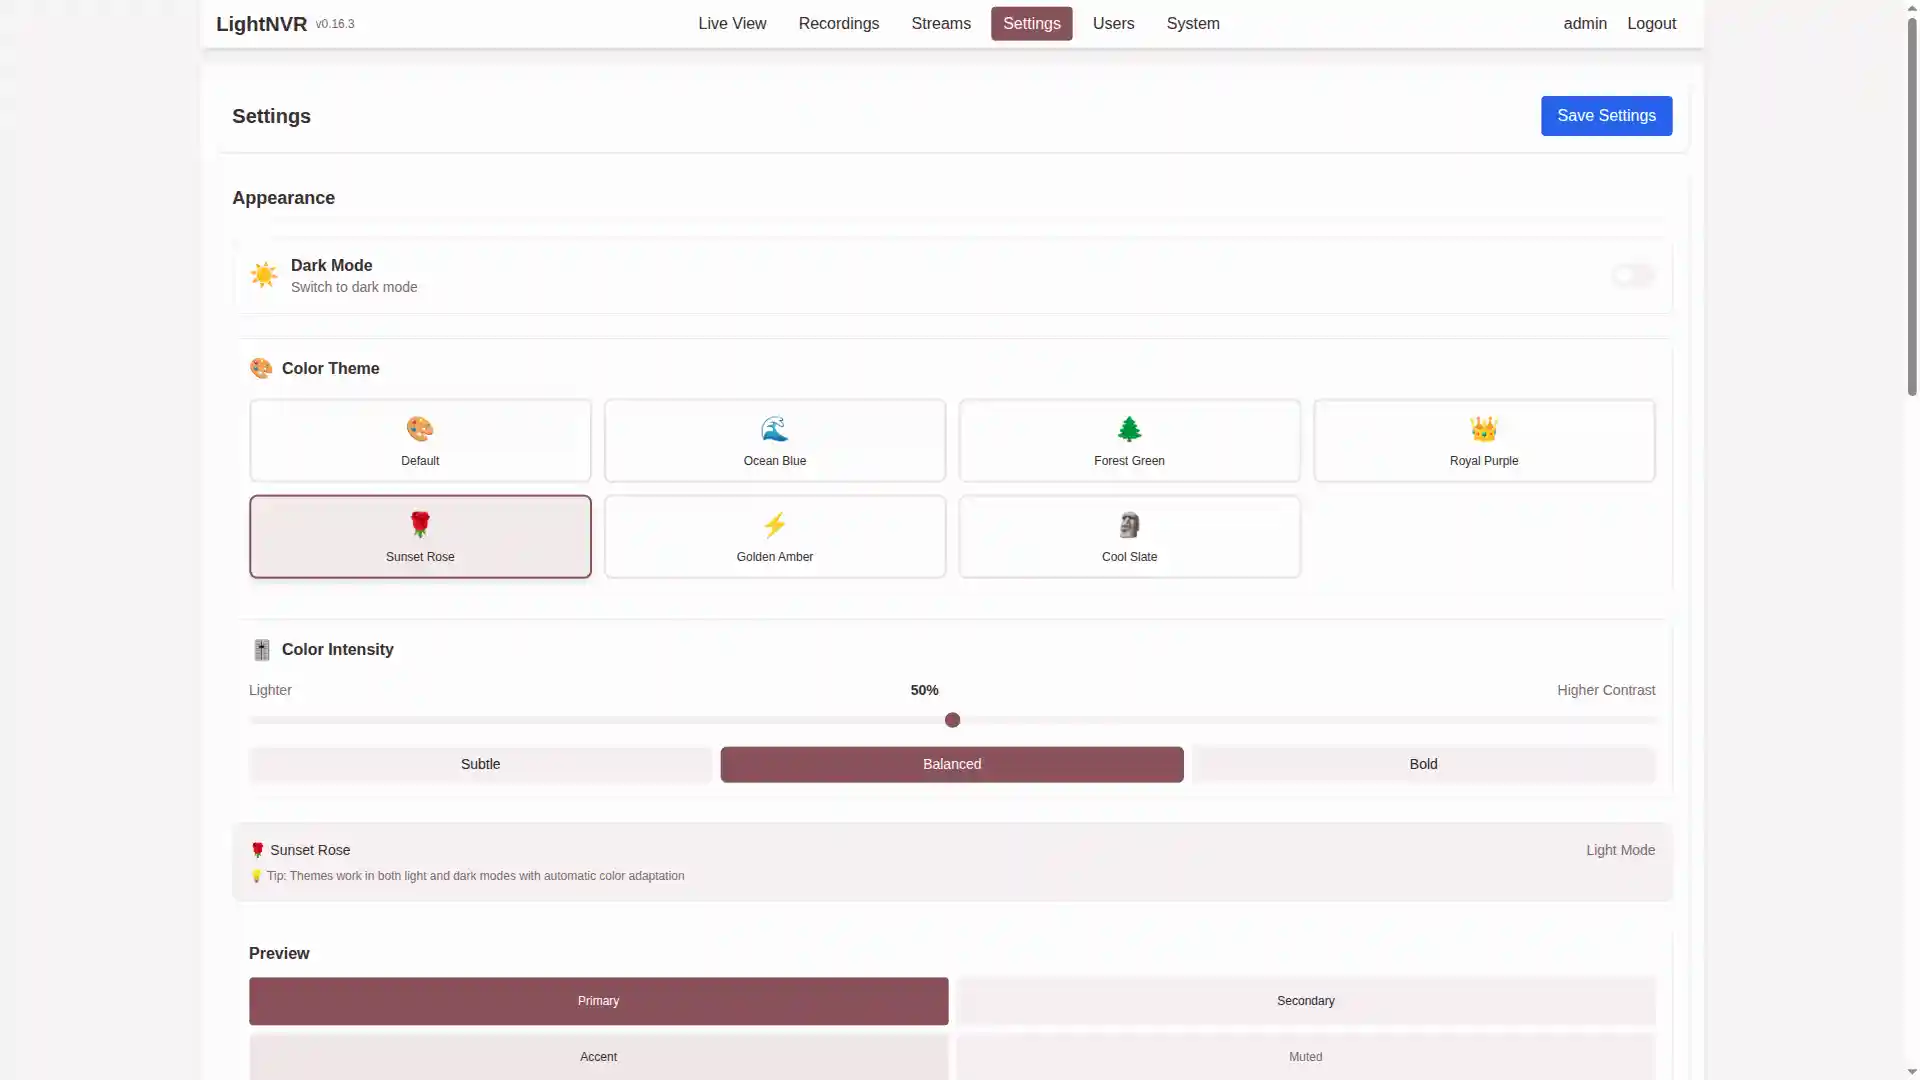Set intensity to Subtle preset
Viewport: 1920px width, 1080px height.
480,764
